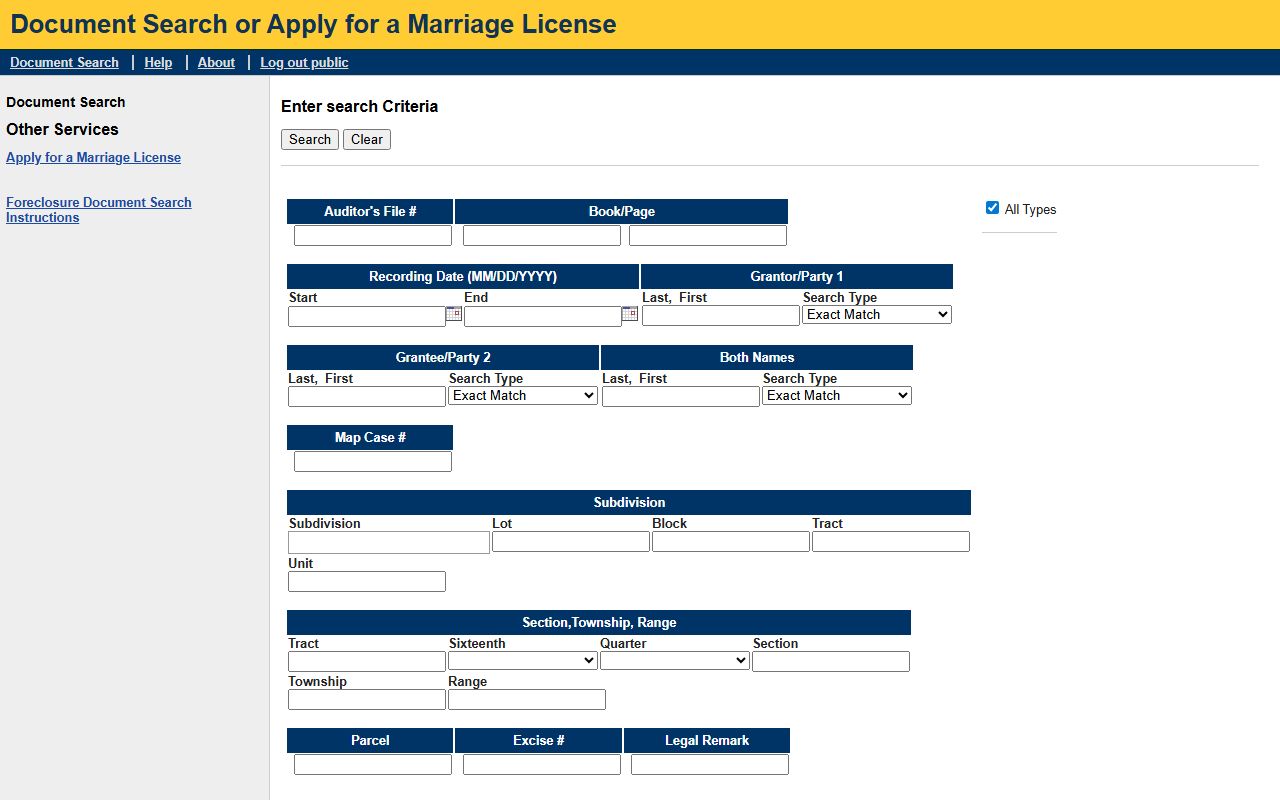1280x800 pixels.
Task: Focus the Lot input field
Action: [x=571, y=542]
